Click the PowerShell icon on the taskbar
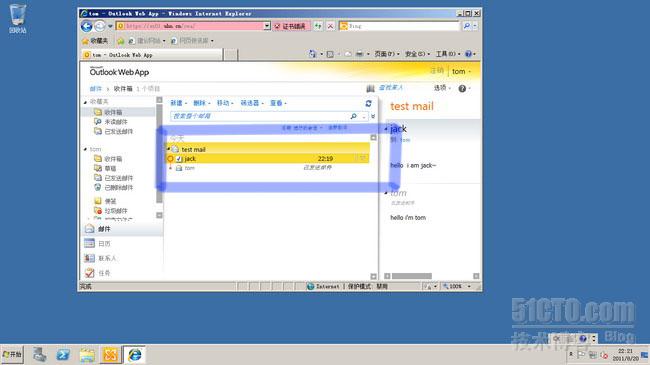650x365 pixels. [x=63, y=355]
